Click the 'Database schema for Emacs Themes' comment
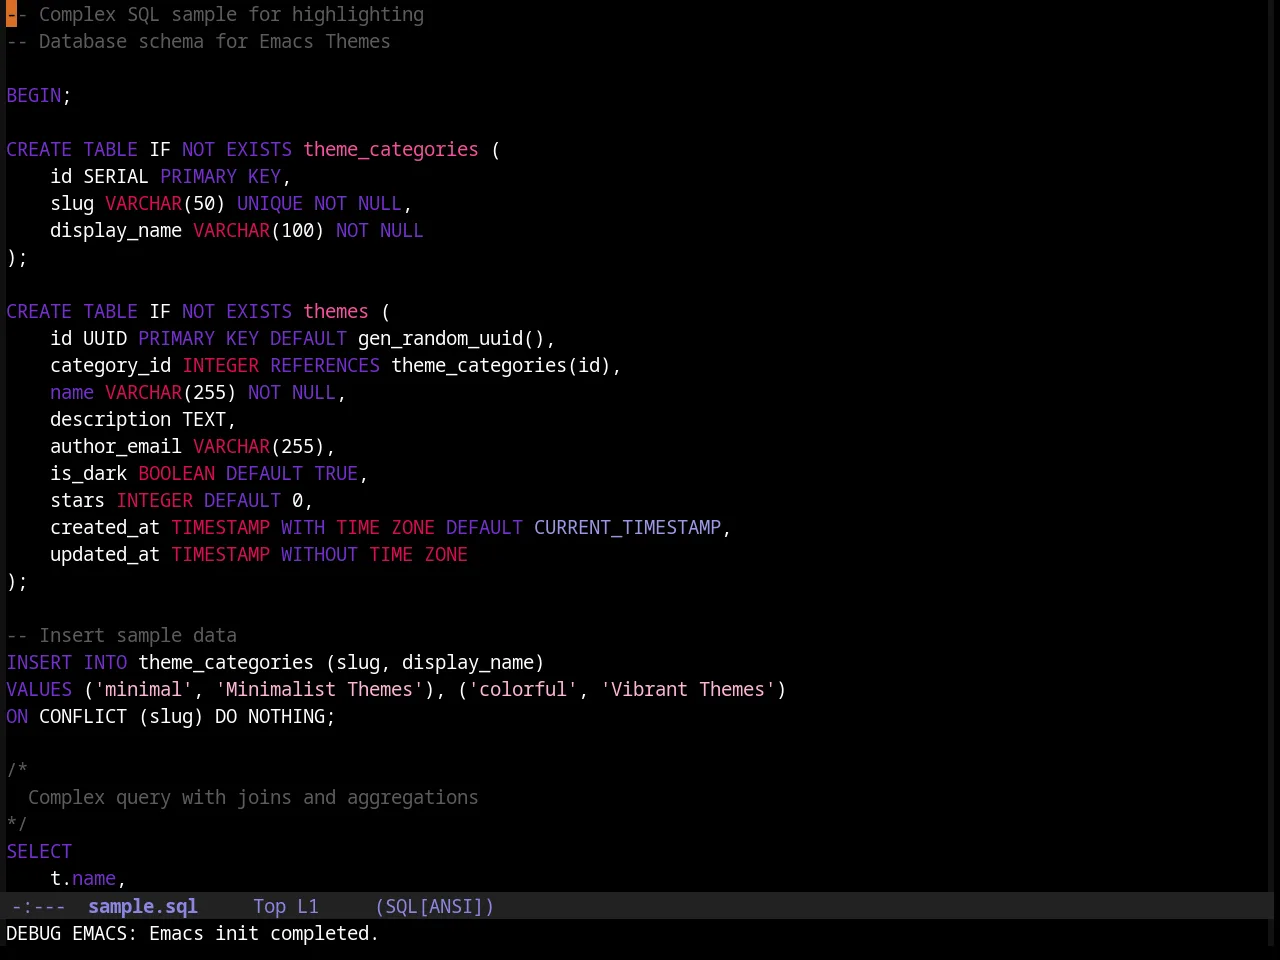This screenshot has height=960, width=1280. pos(198,41)
